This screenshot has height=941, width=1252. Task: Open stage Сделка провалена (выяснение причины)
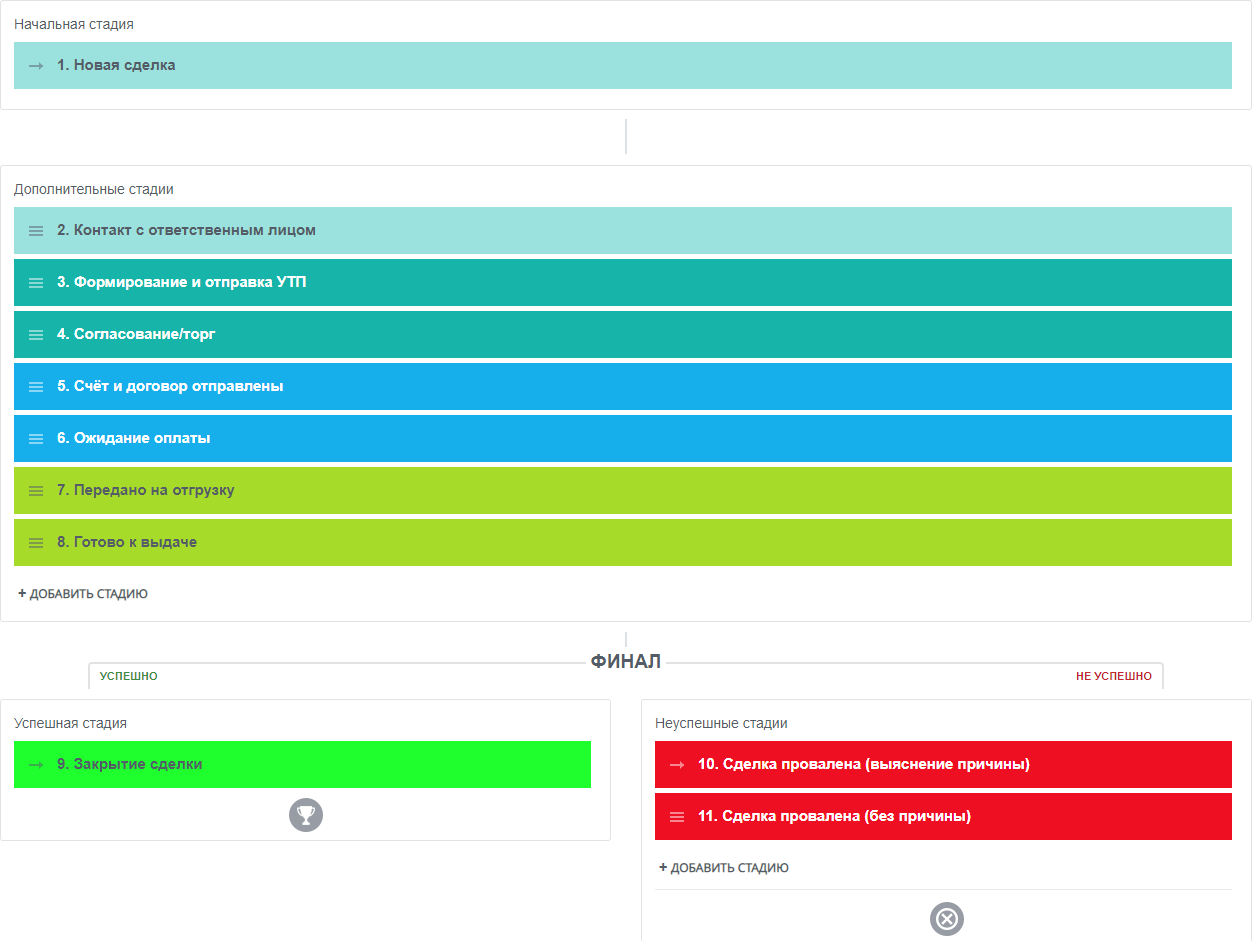point(863,765)
